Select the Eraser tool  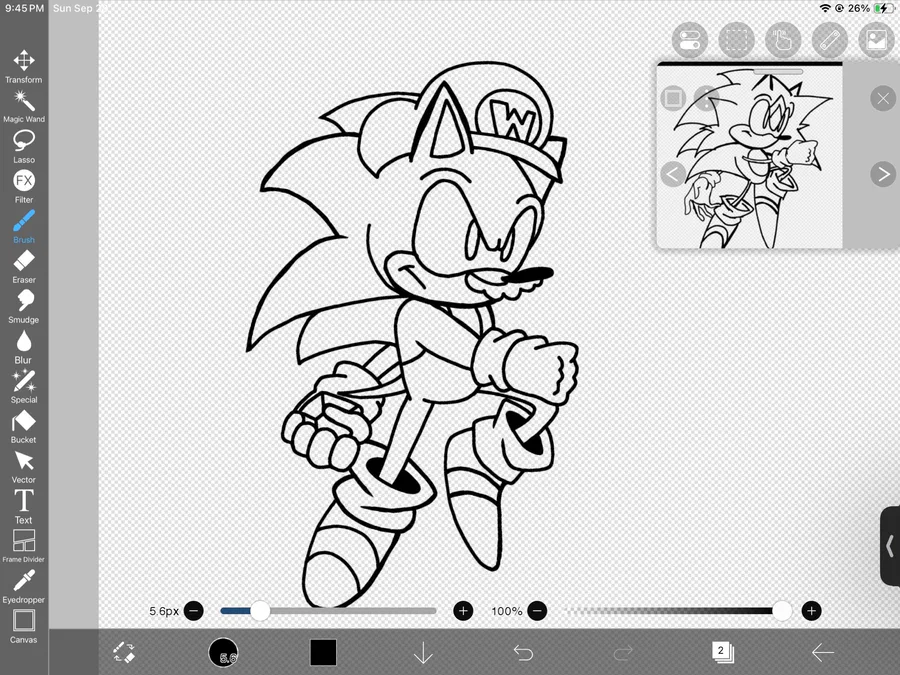coord(24,267)
